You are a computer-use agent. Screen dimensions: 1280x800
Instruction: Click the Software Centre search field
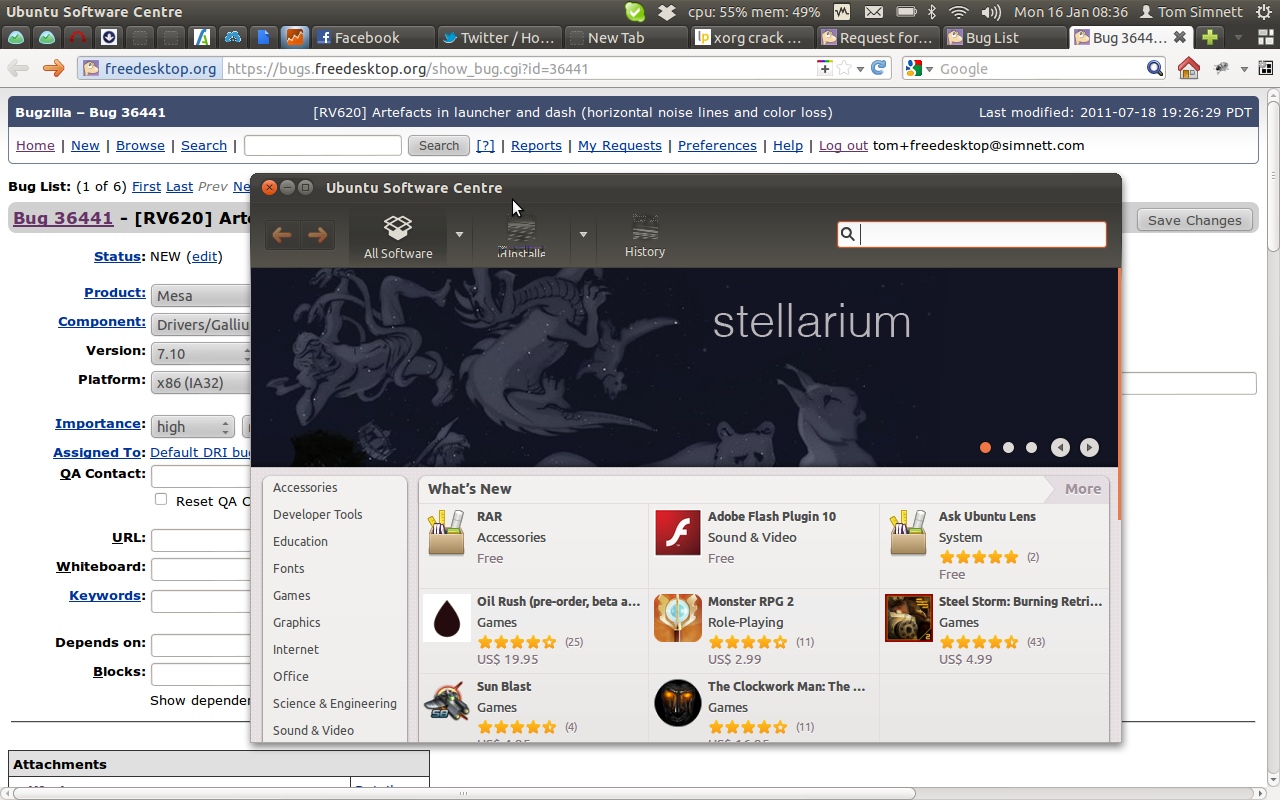coord(981,234)
